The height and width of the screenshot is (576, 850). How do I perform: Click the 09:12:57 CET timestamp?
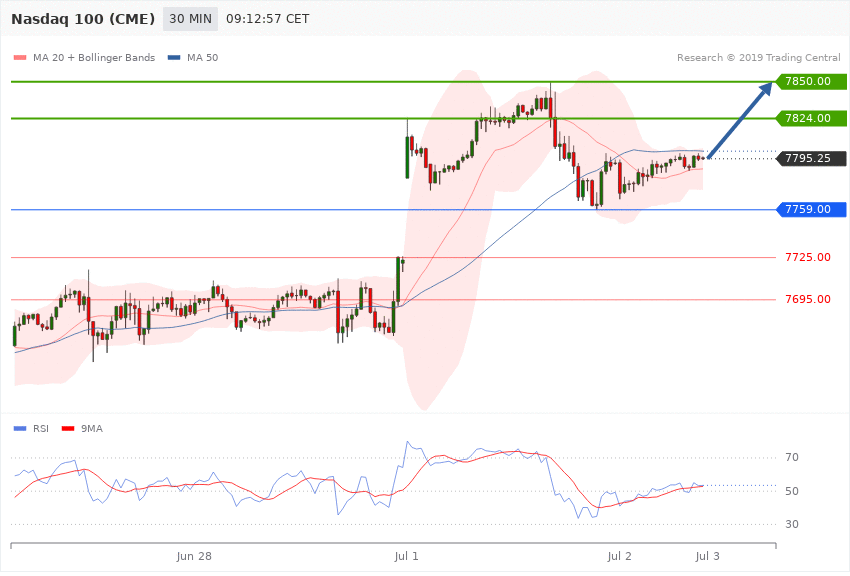click(x=267, y=19)
